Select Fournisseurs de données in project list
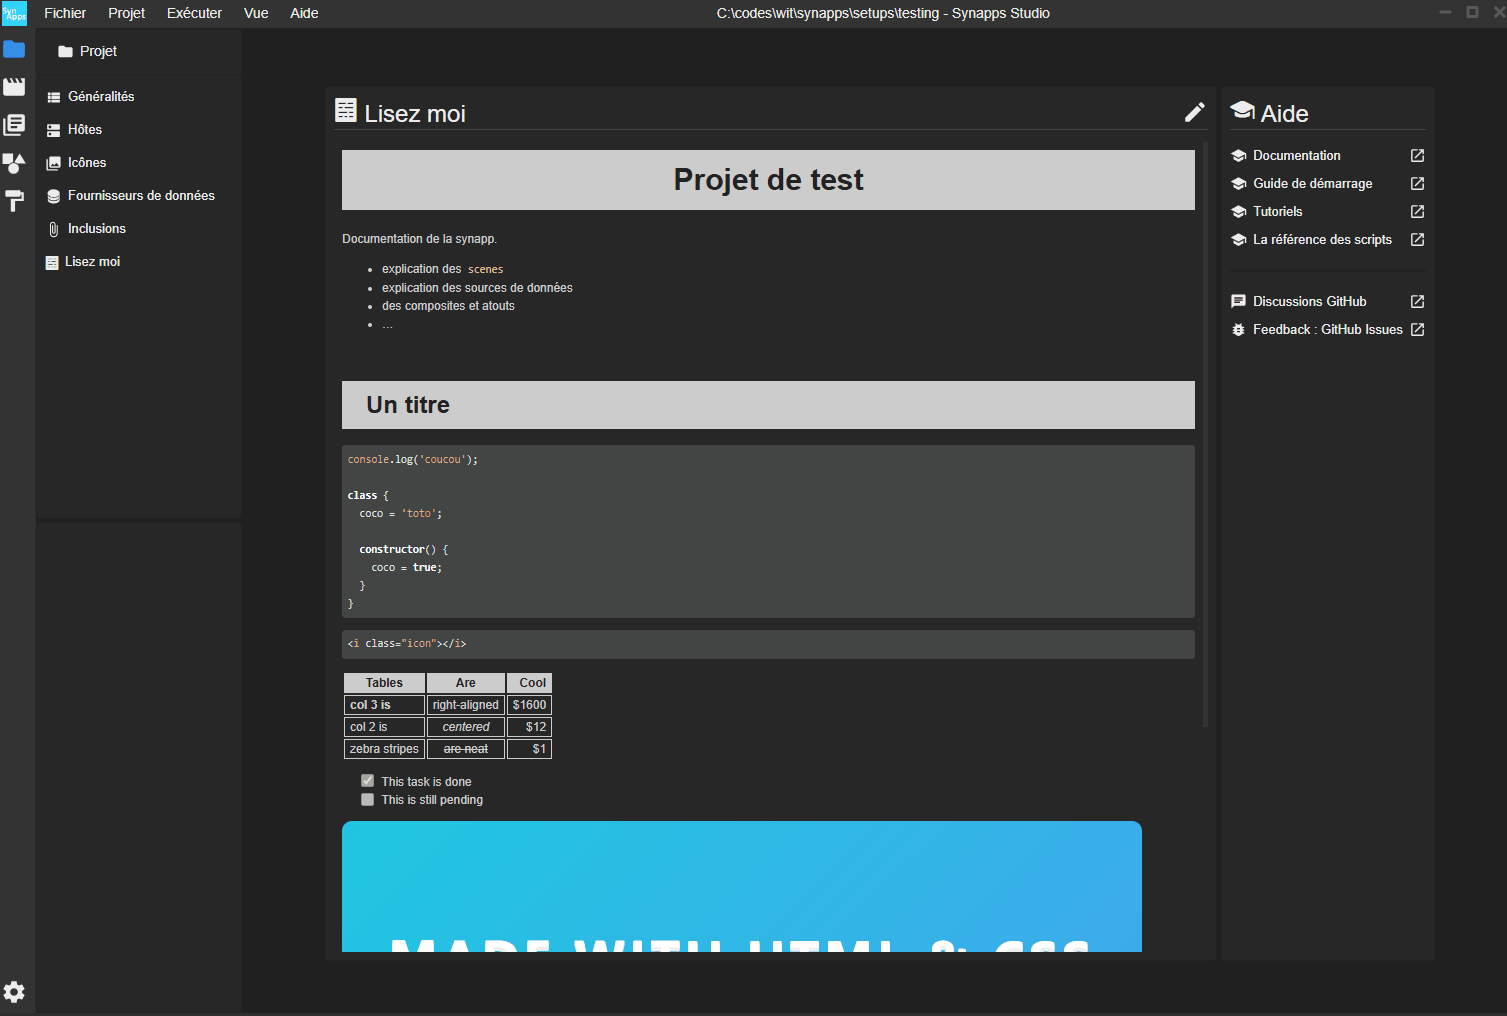Image resolution: width=1507 pixels, height=1016 pixels. (x=141, y=196)
